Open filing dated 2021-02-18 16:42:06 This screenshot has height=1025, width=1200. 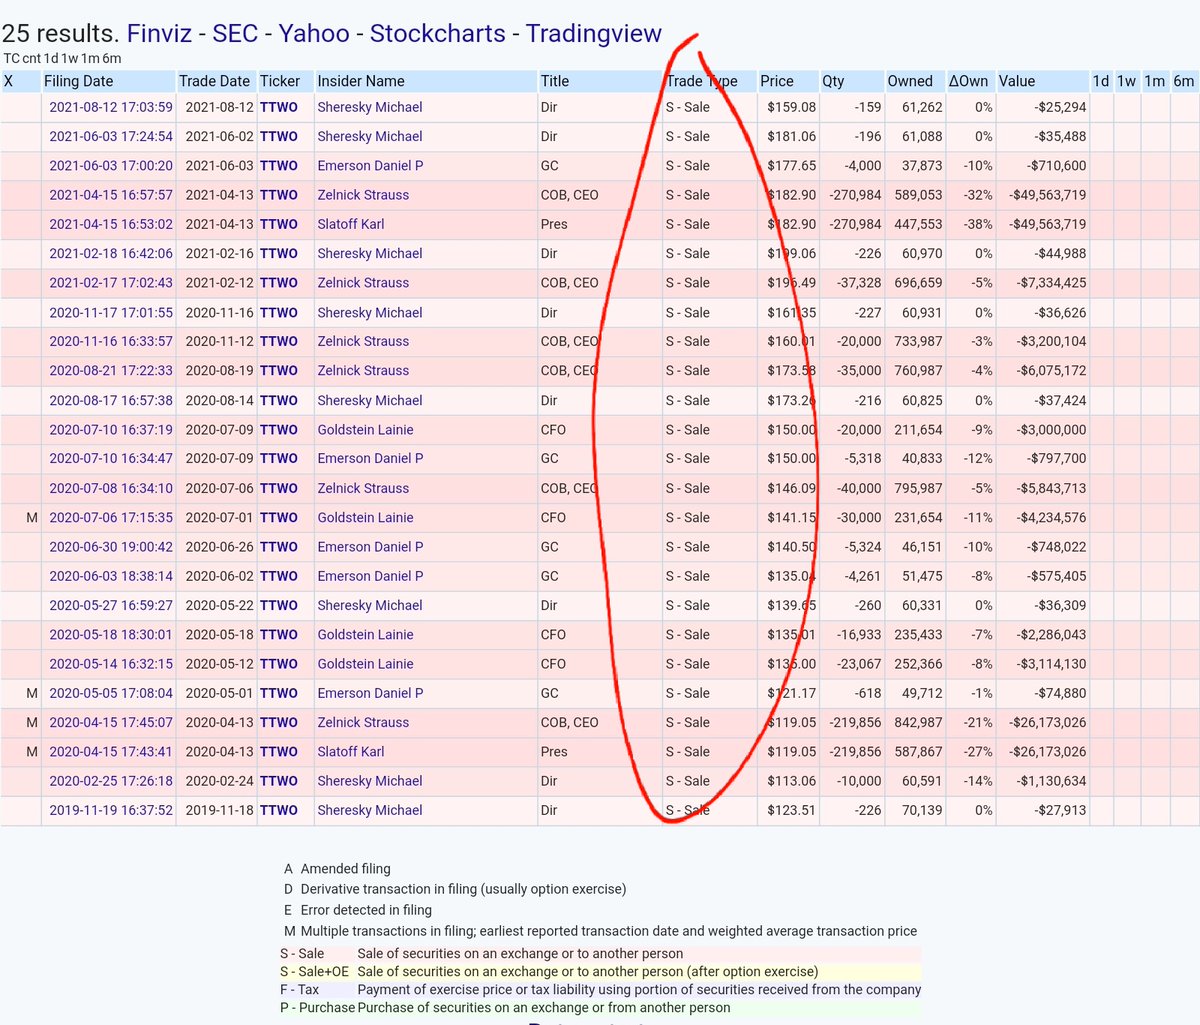coord(111,253)
